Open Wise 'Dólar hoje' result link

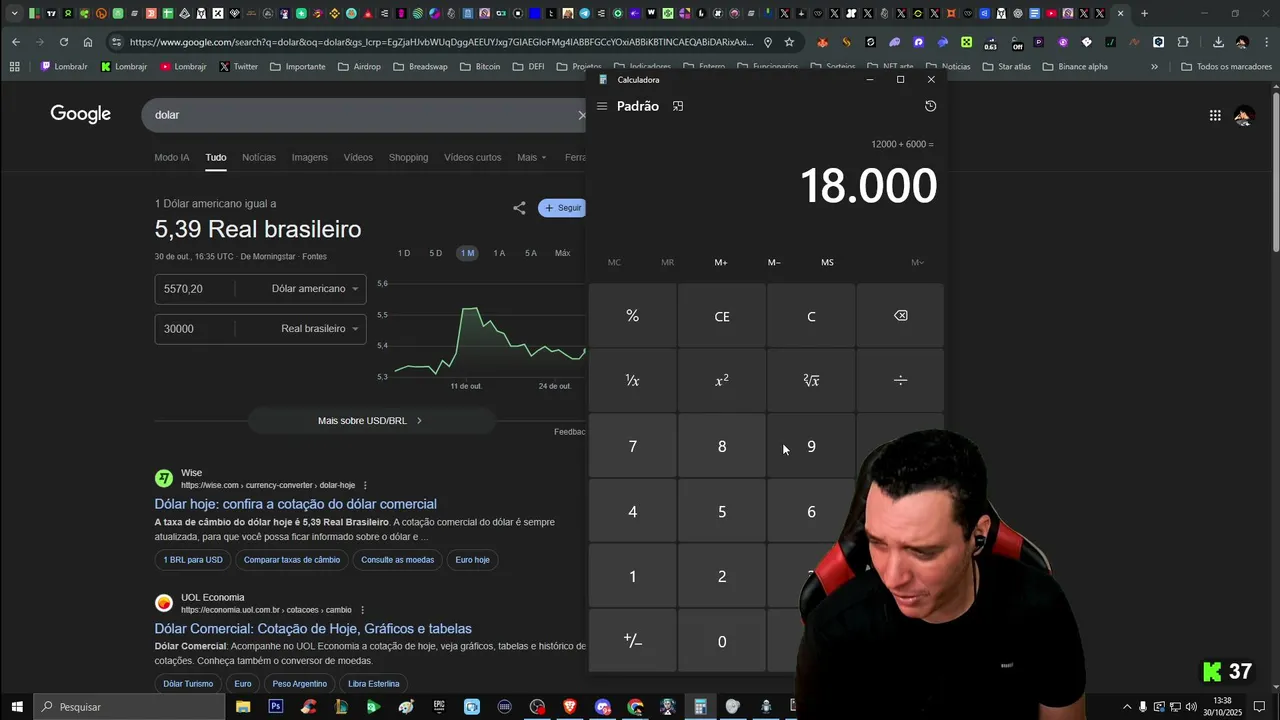296,504
